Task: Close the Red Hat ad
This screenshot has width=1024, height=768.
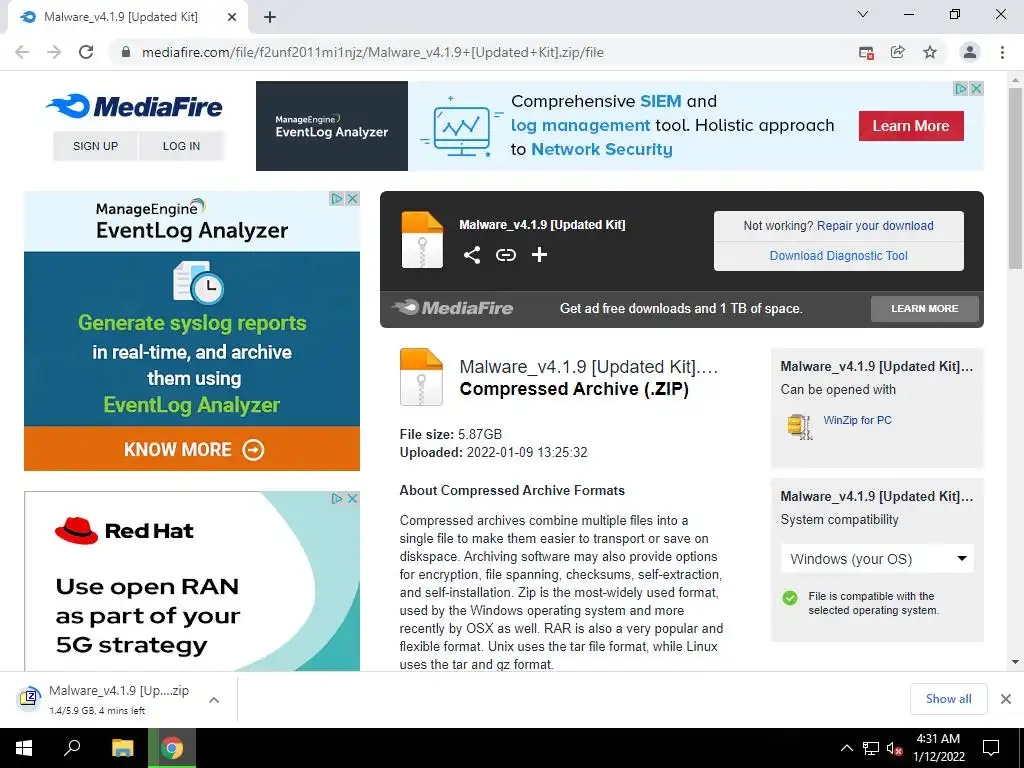Action: point(353,498)
